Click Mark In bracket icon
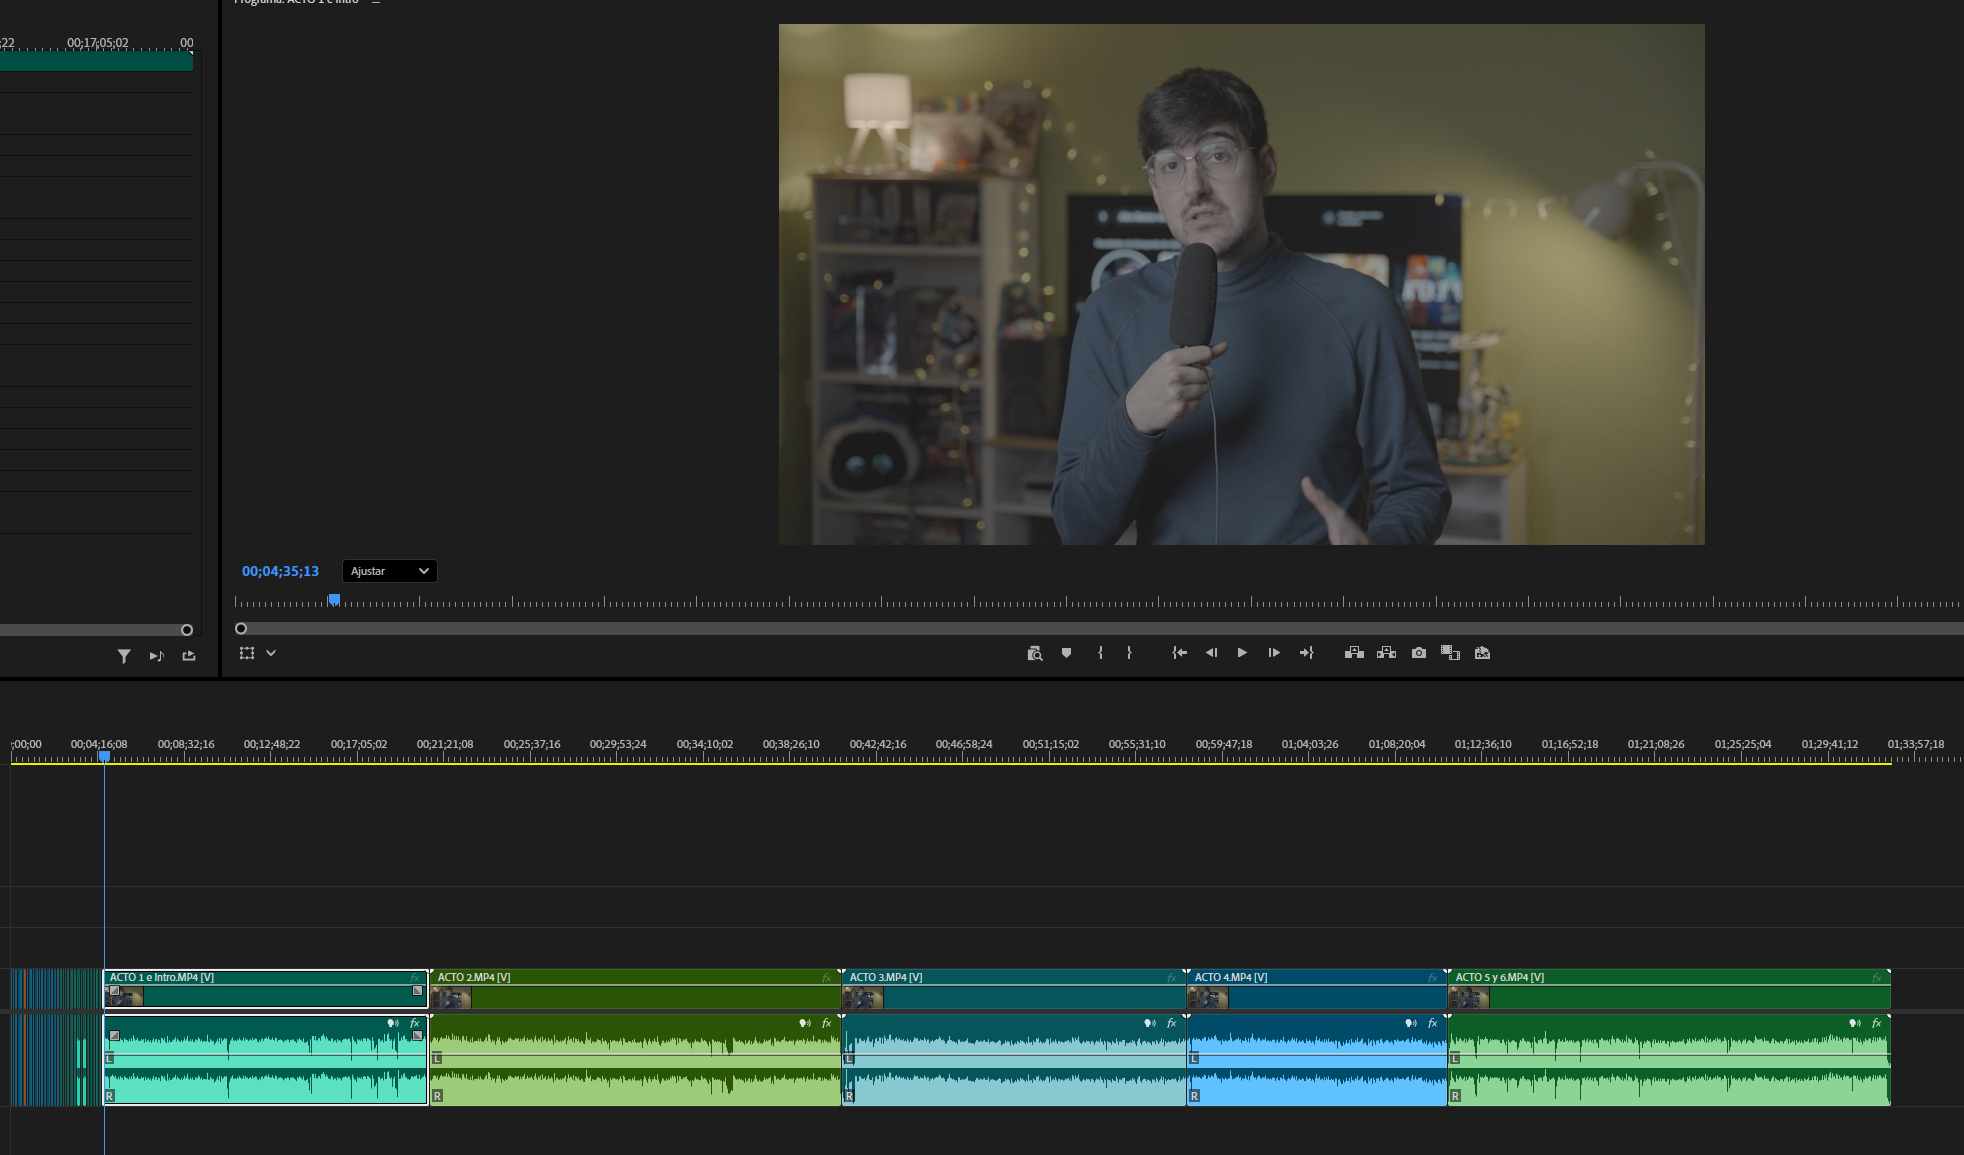This screenshot has height=1155, width=1964. tap(1100, 653)
